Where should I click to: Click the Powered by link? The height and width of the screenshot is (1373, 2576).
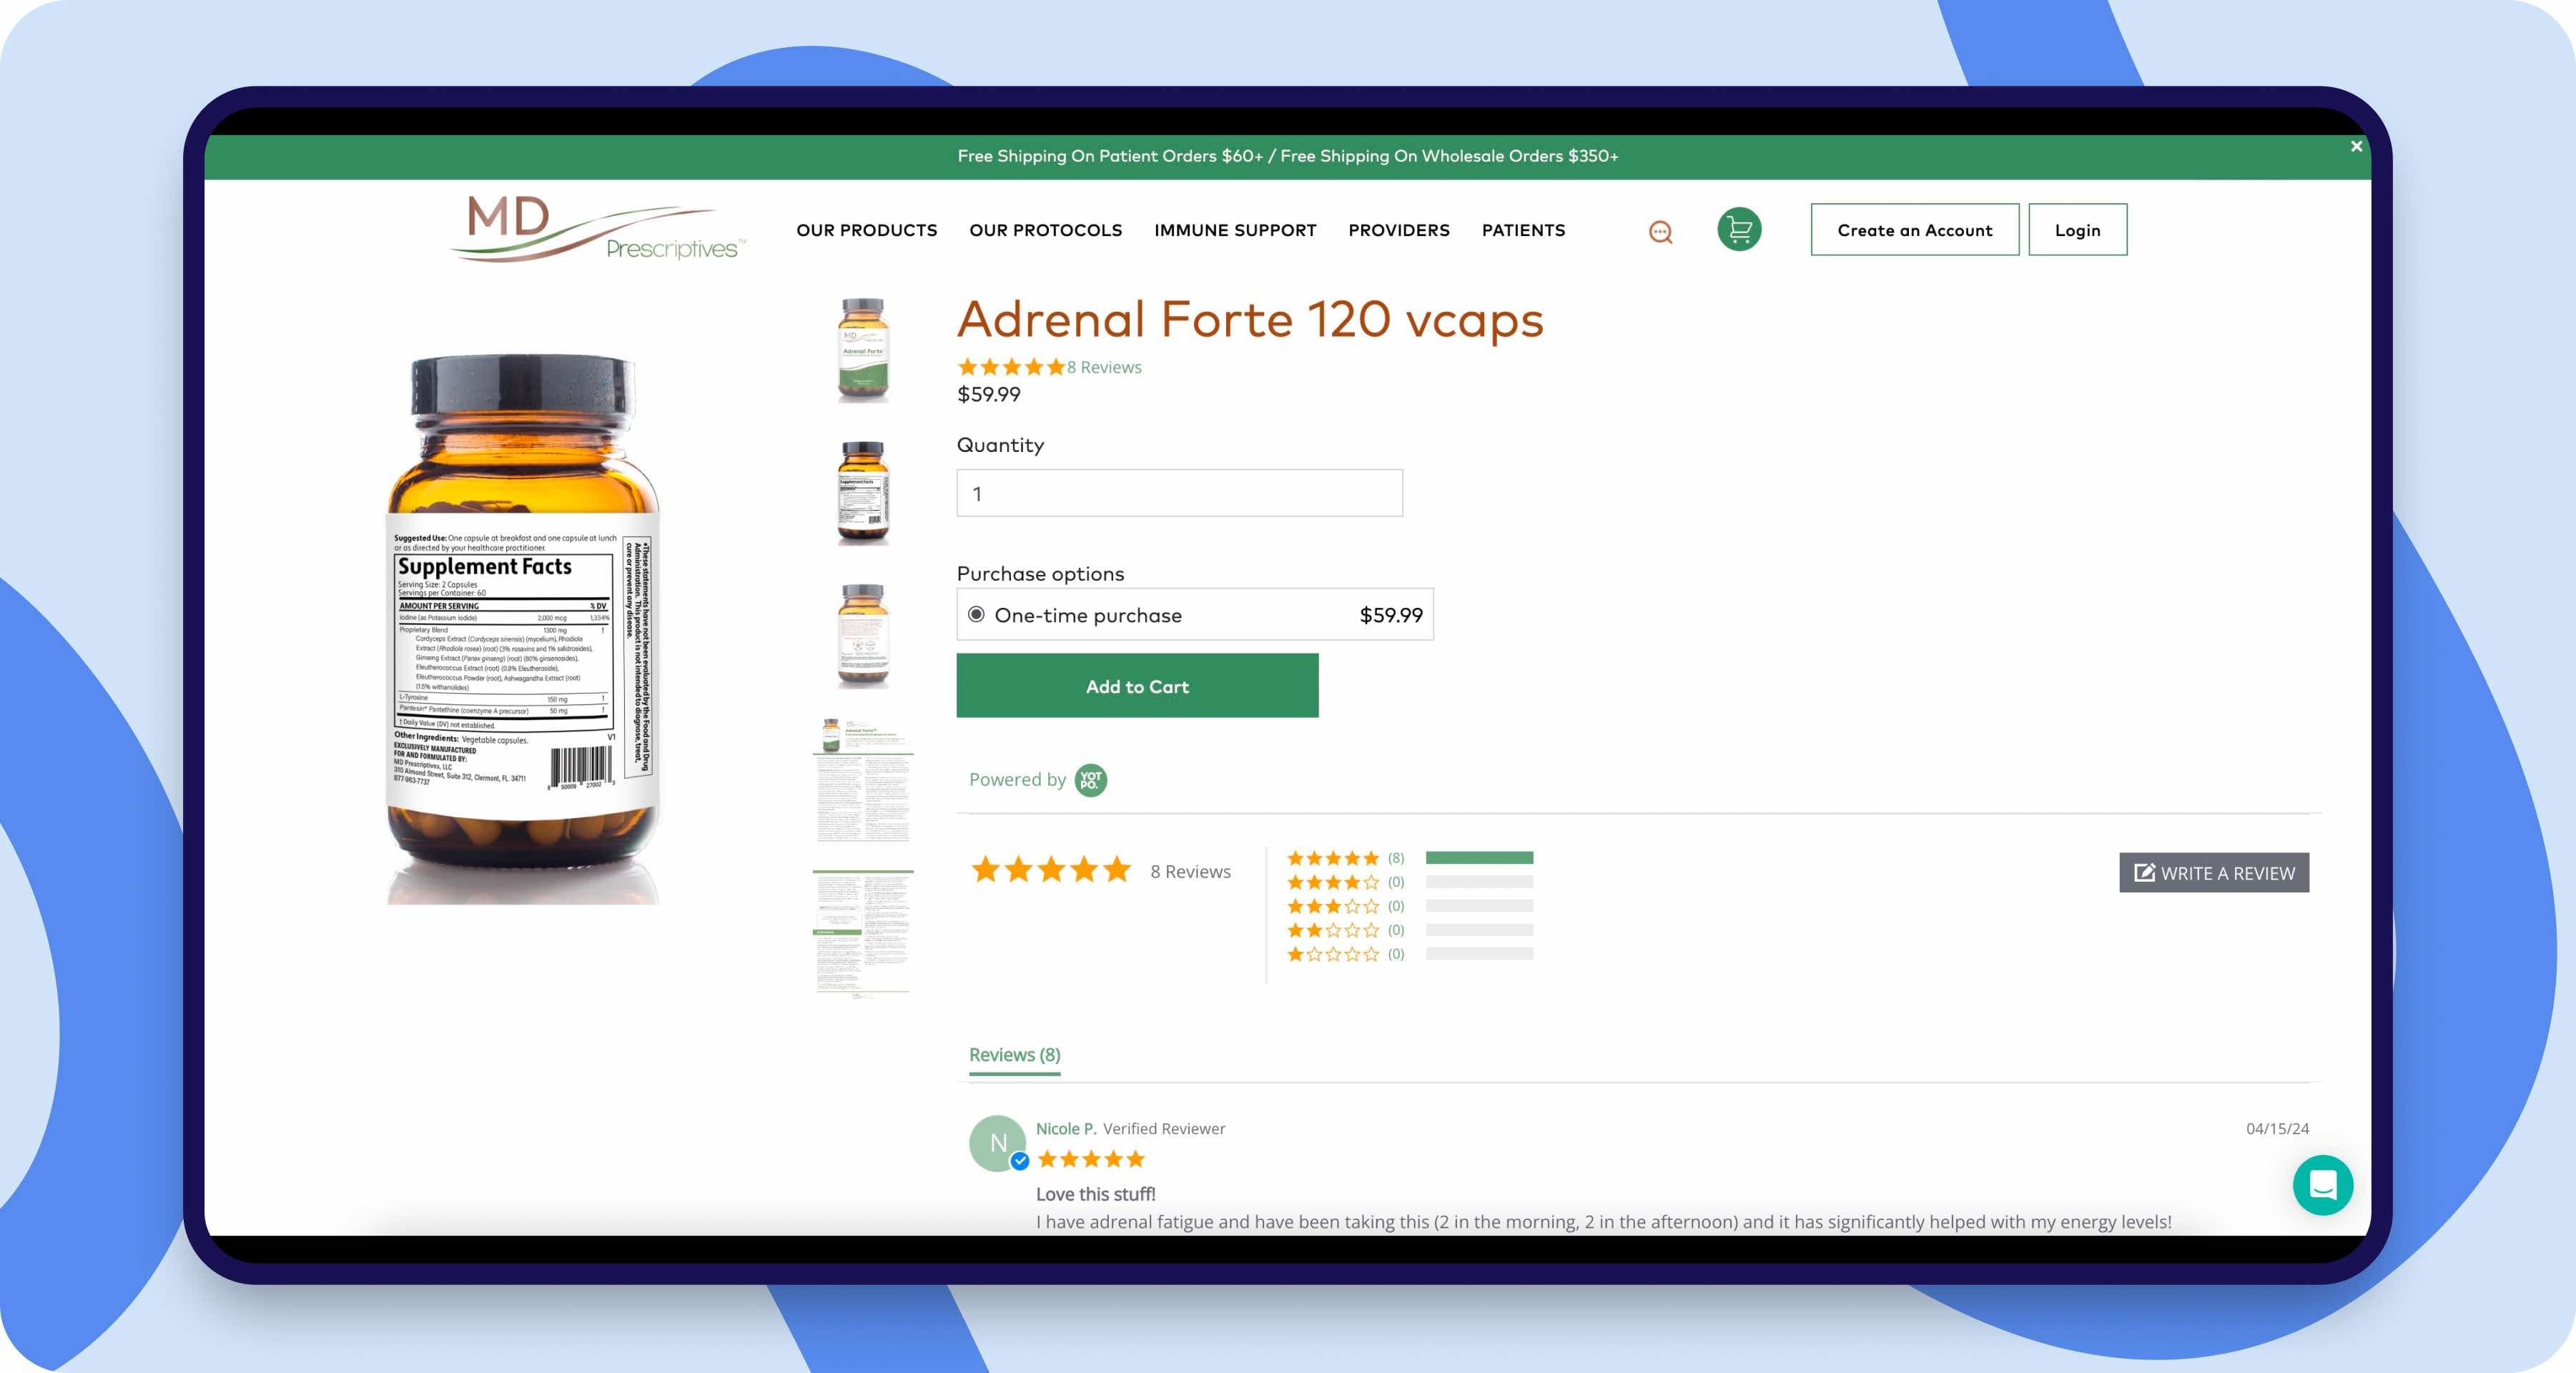click(x=1017, y=779)
